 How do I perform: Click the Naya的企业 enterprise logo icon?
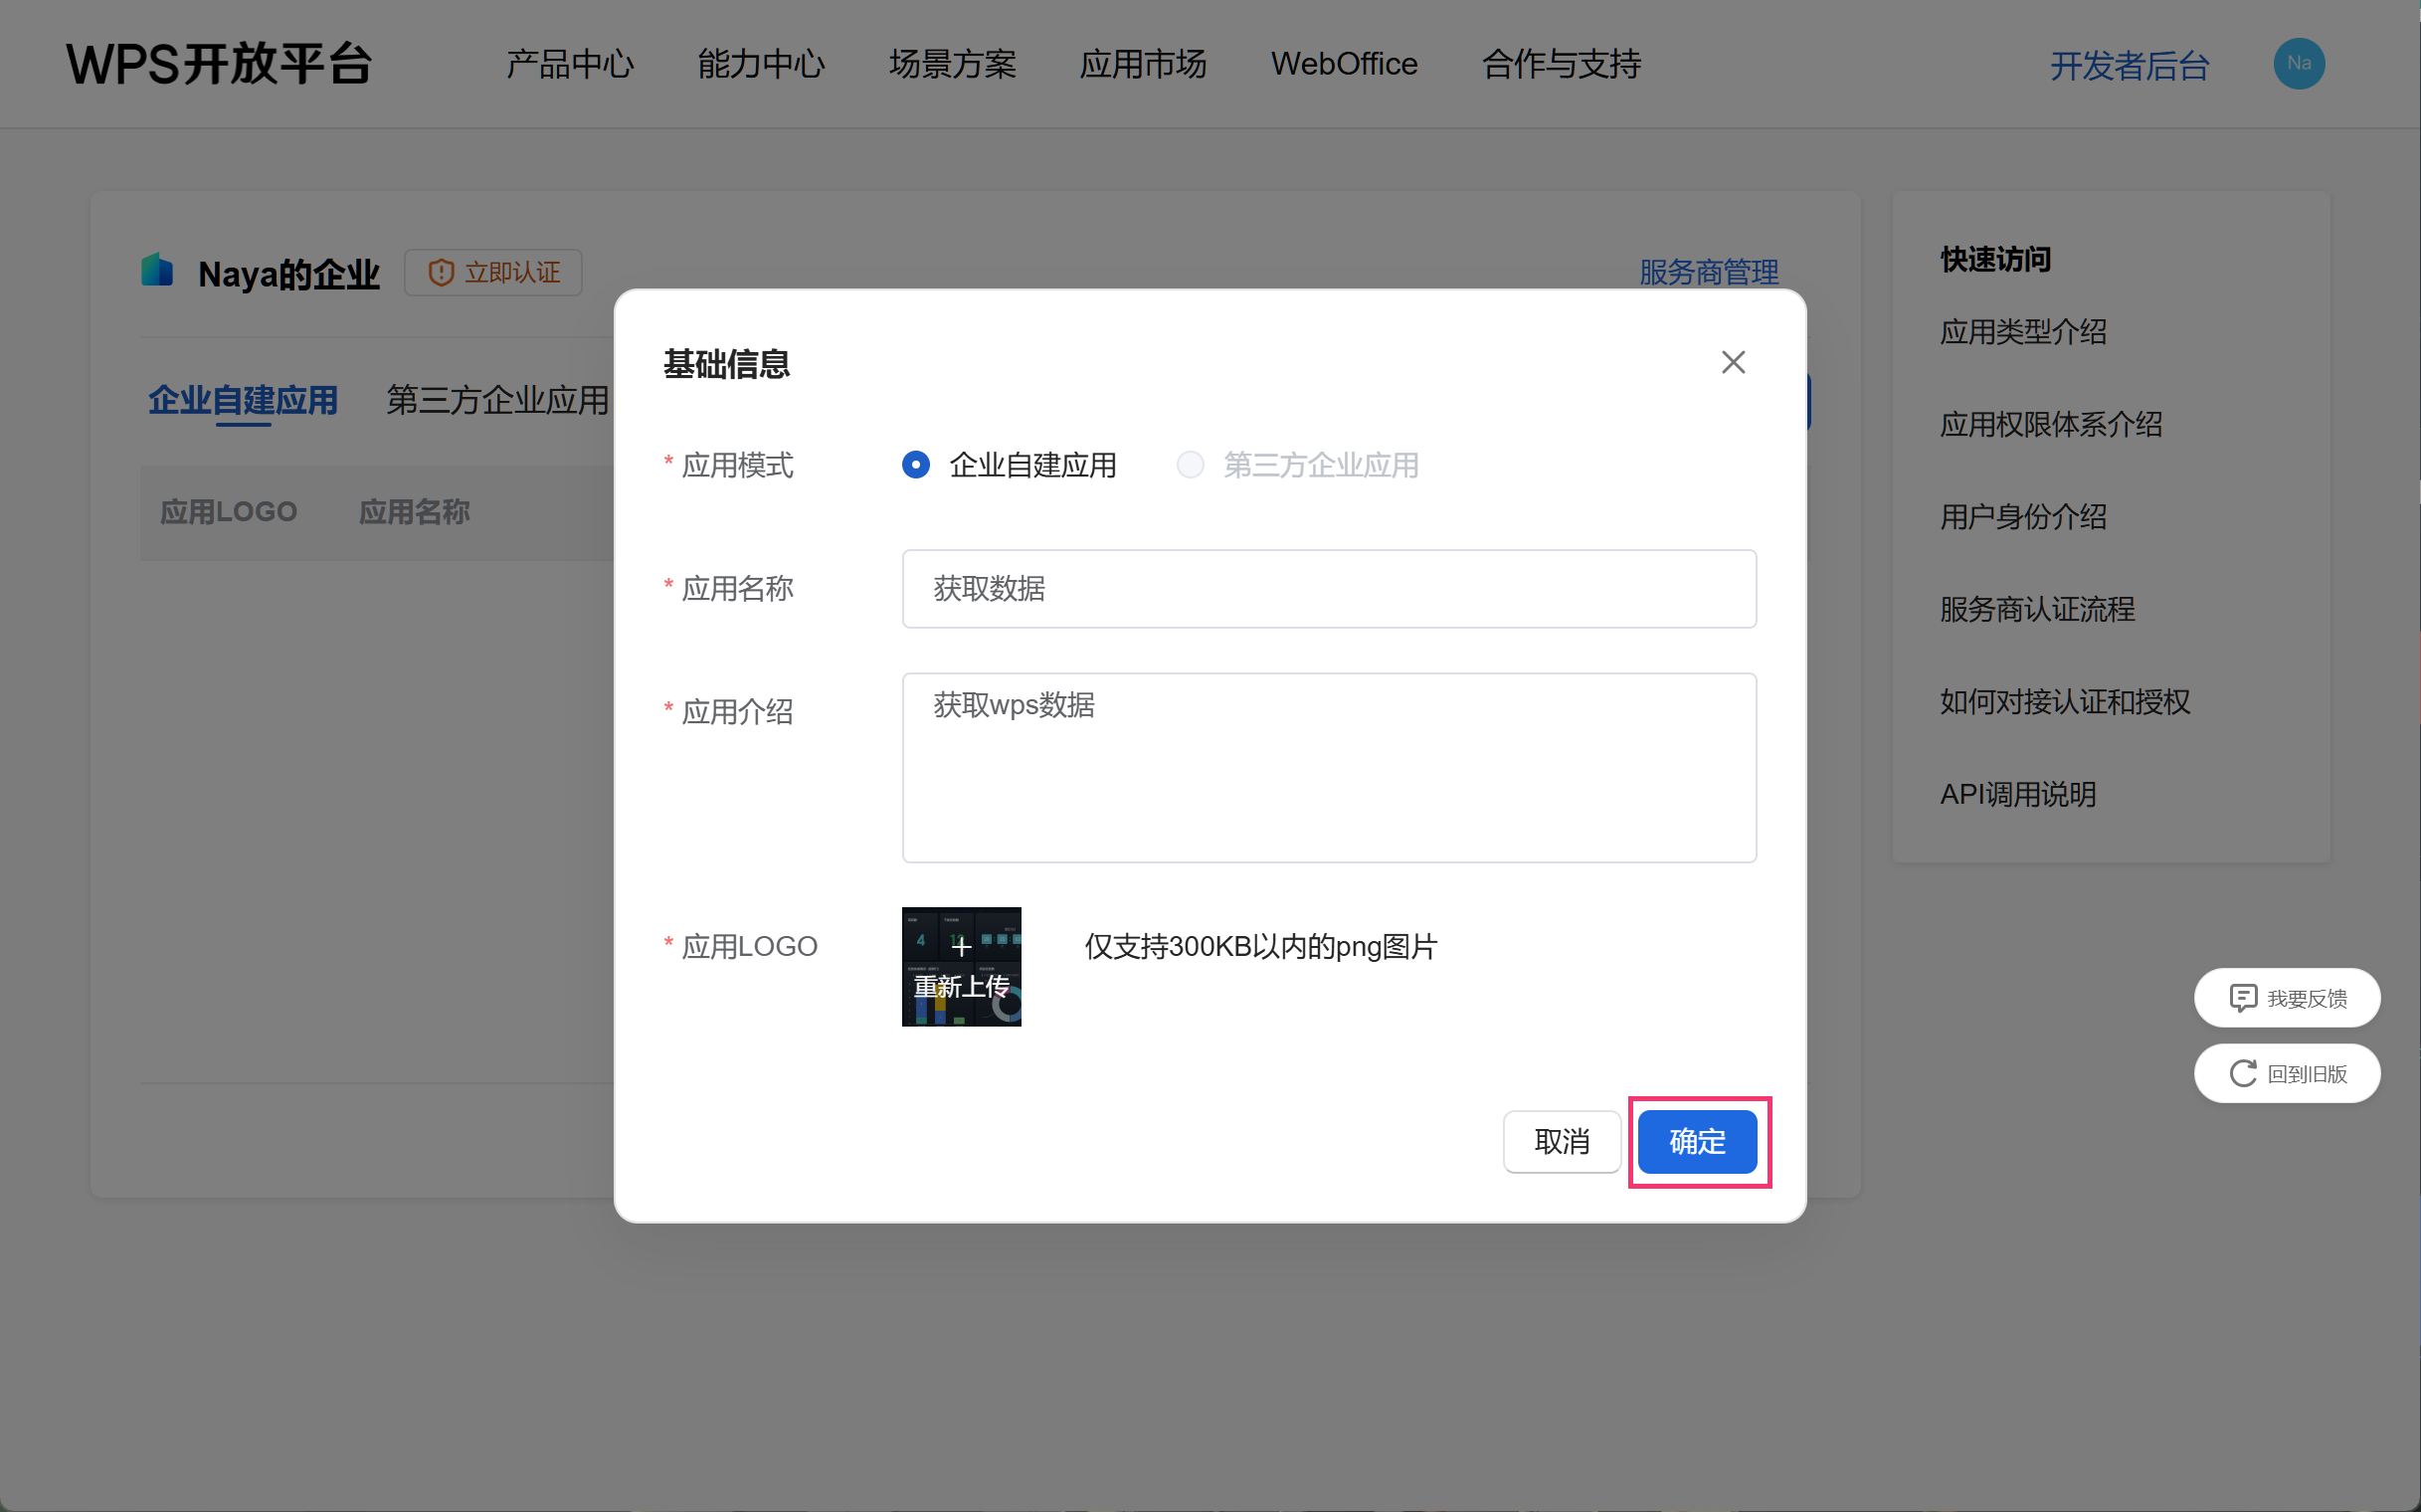157,271
